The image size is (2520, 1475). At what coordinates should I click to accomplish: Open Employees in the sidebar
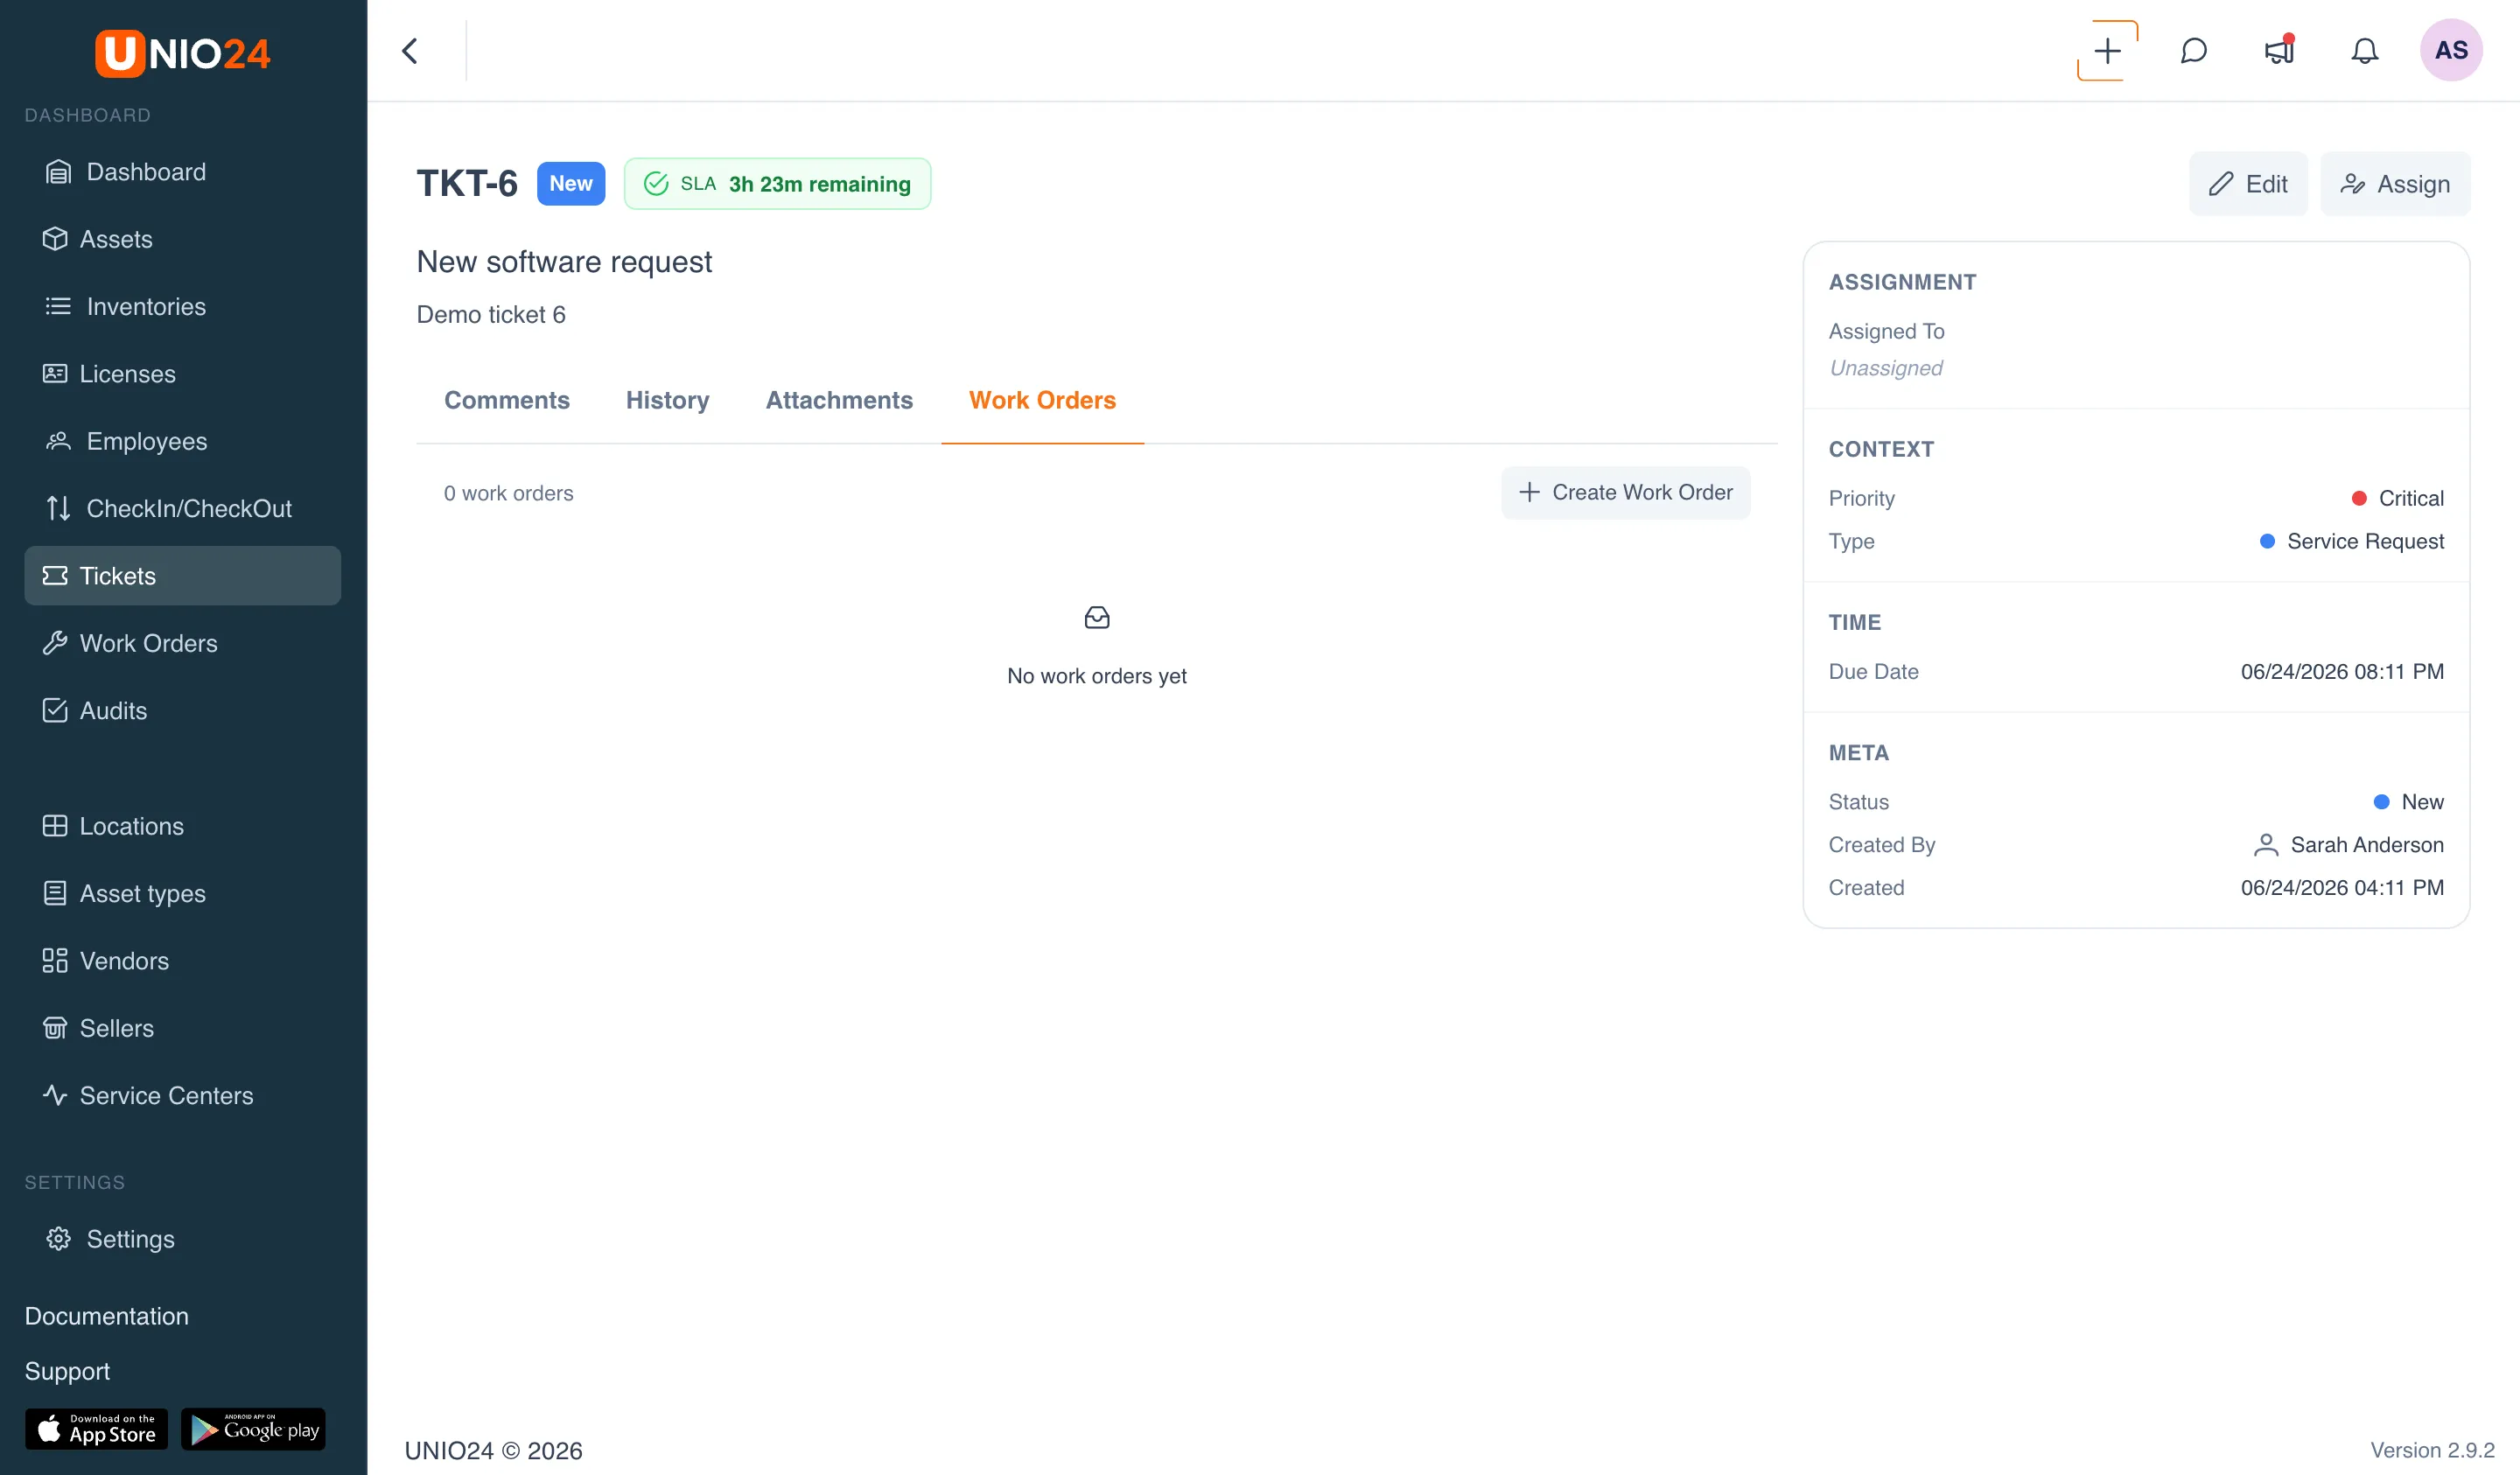pos(183,441)
